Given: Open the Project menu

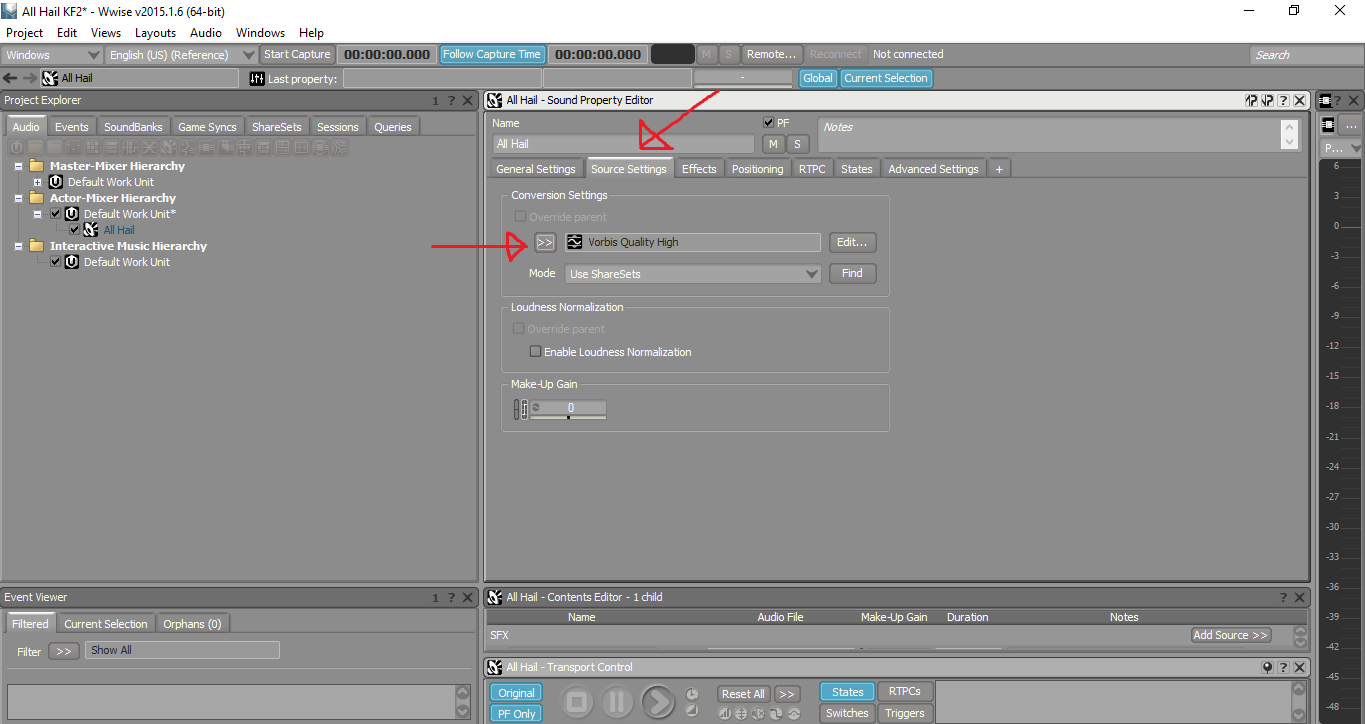Looking at the screenshot, I should click(25, 33).
